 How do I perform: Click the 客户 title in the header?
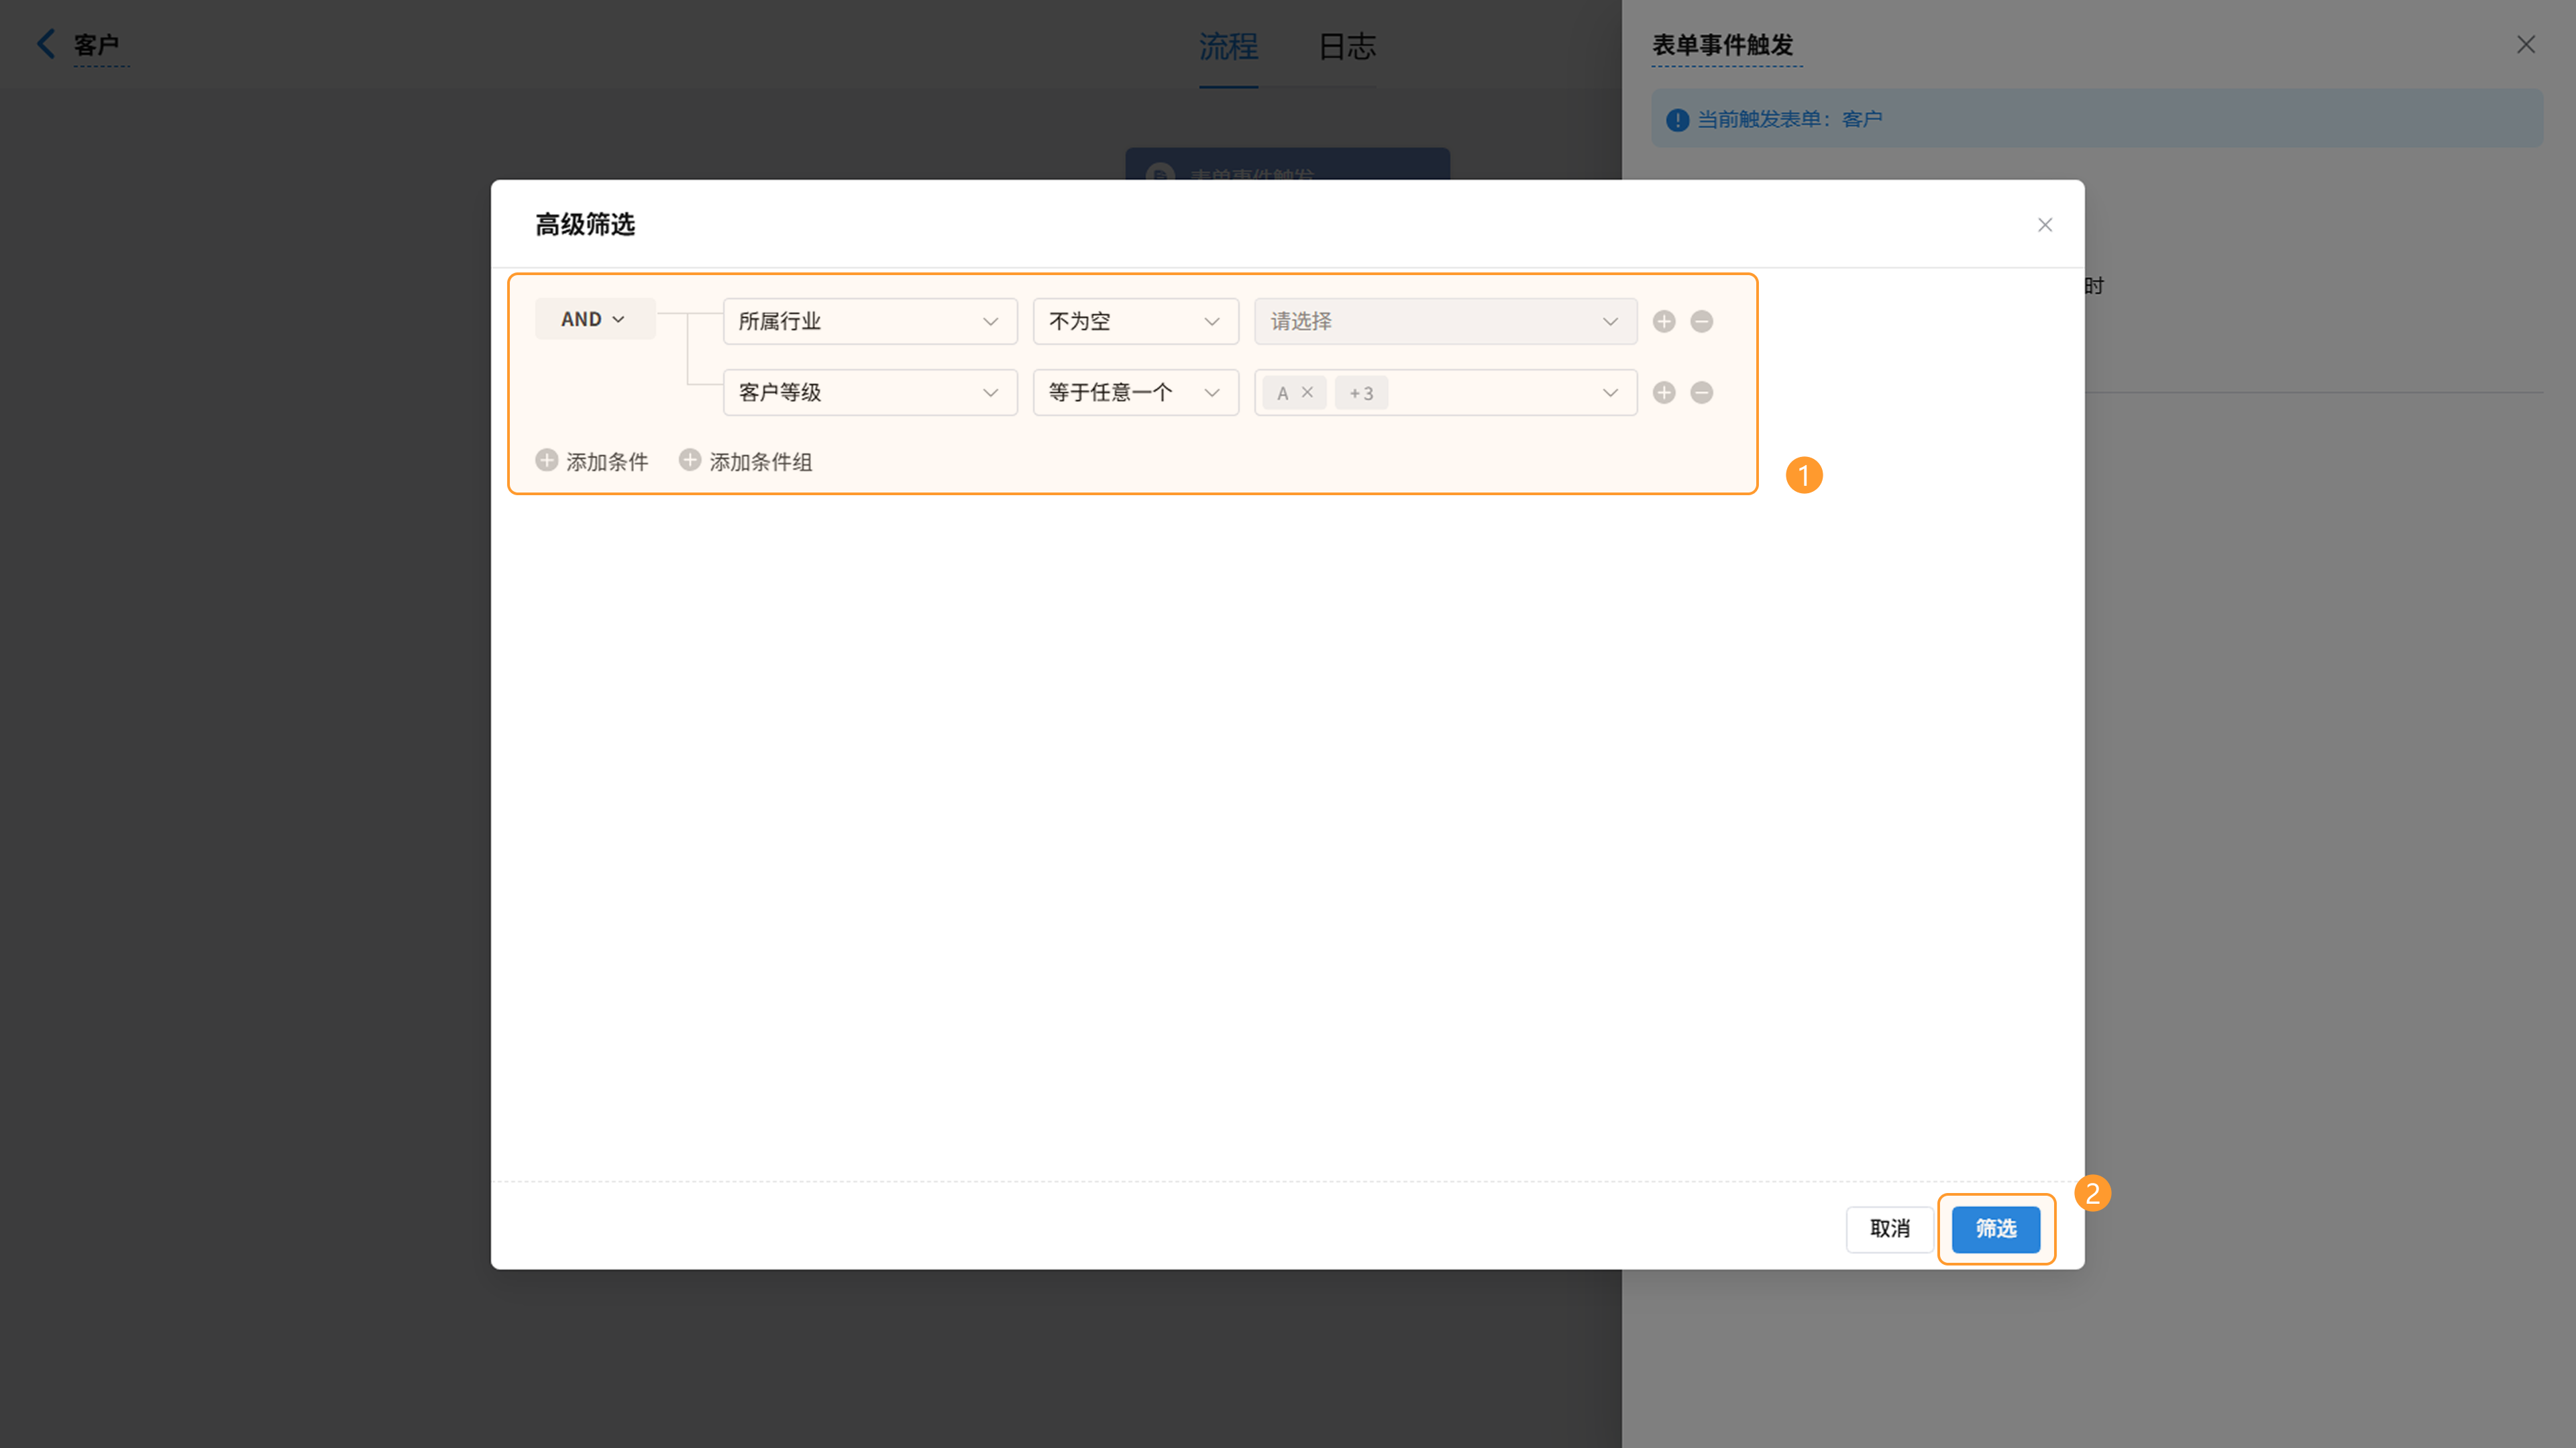(x=96, y=44)
